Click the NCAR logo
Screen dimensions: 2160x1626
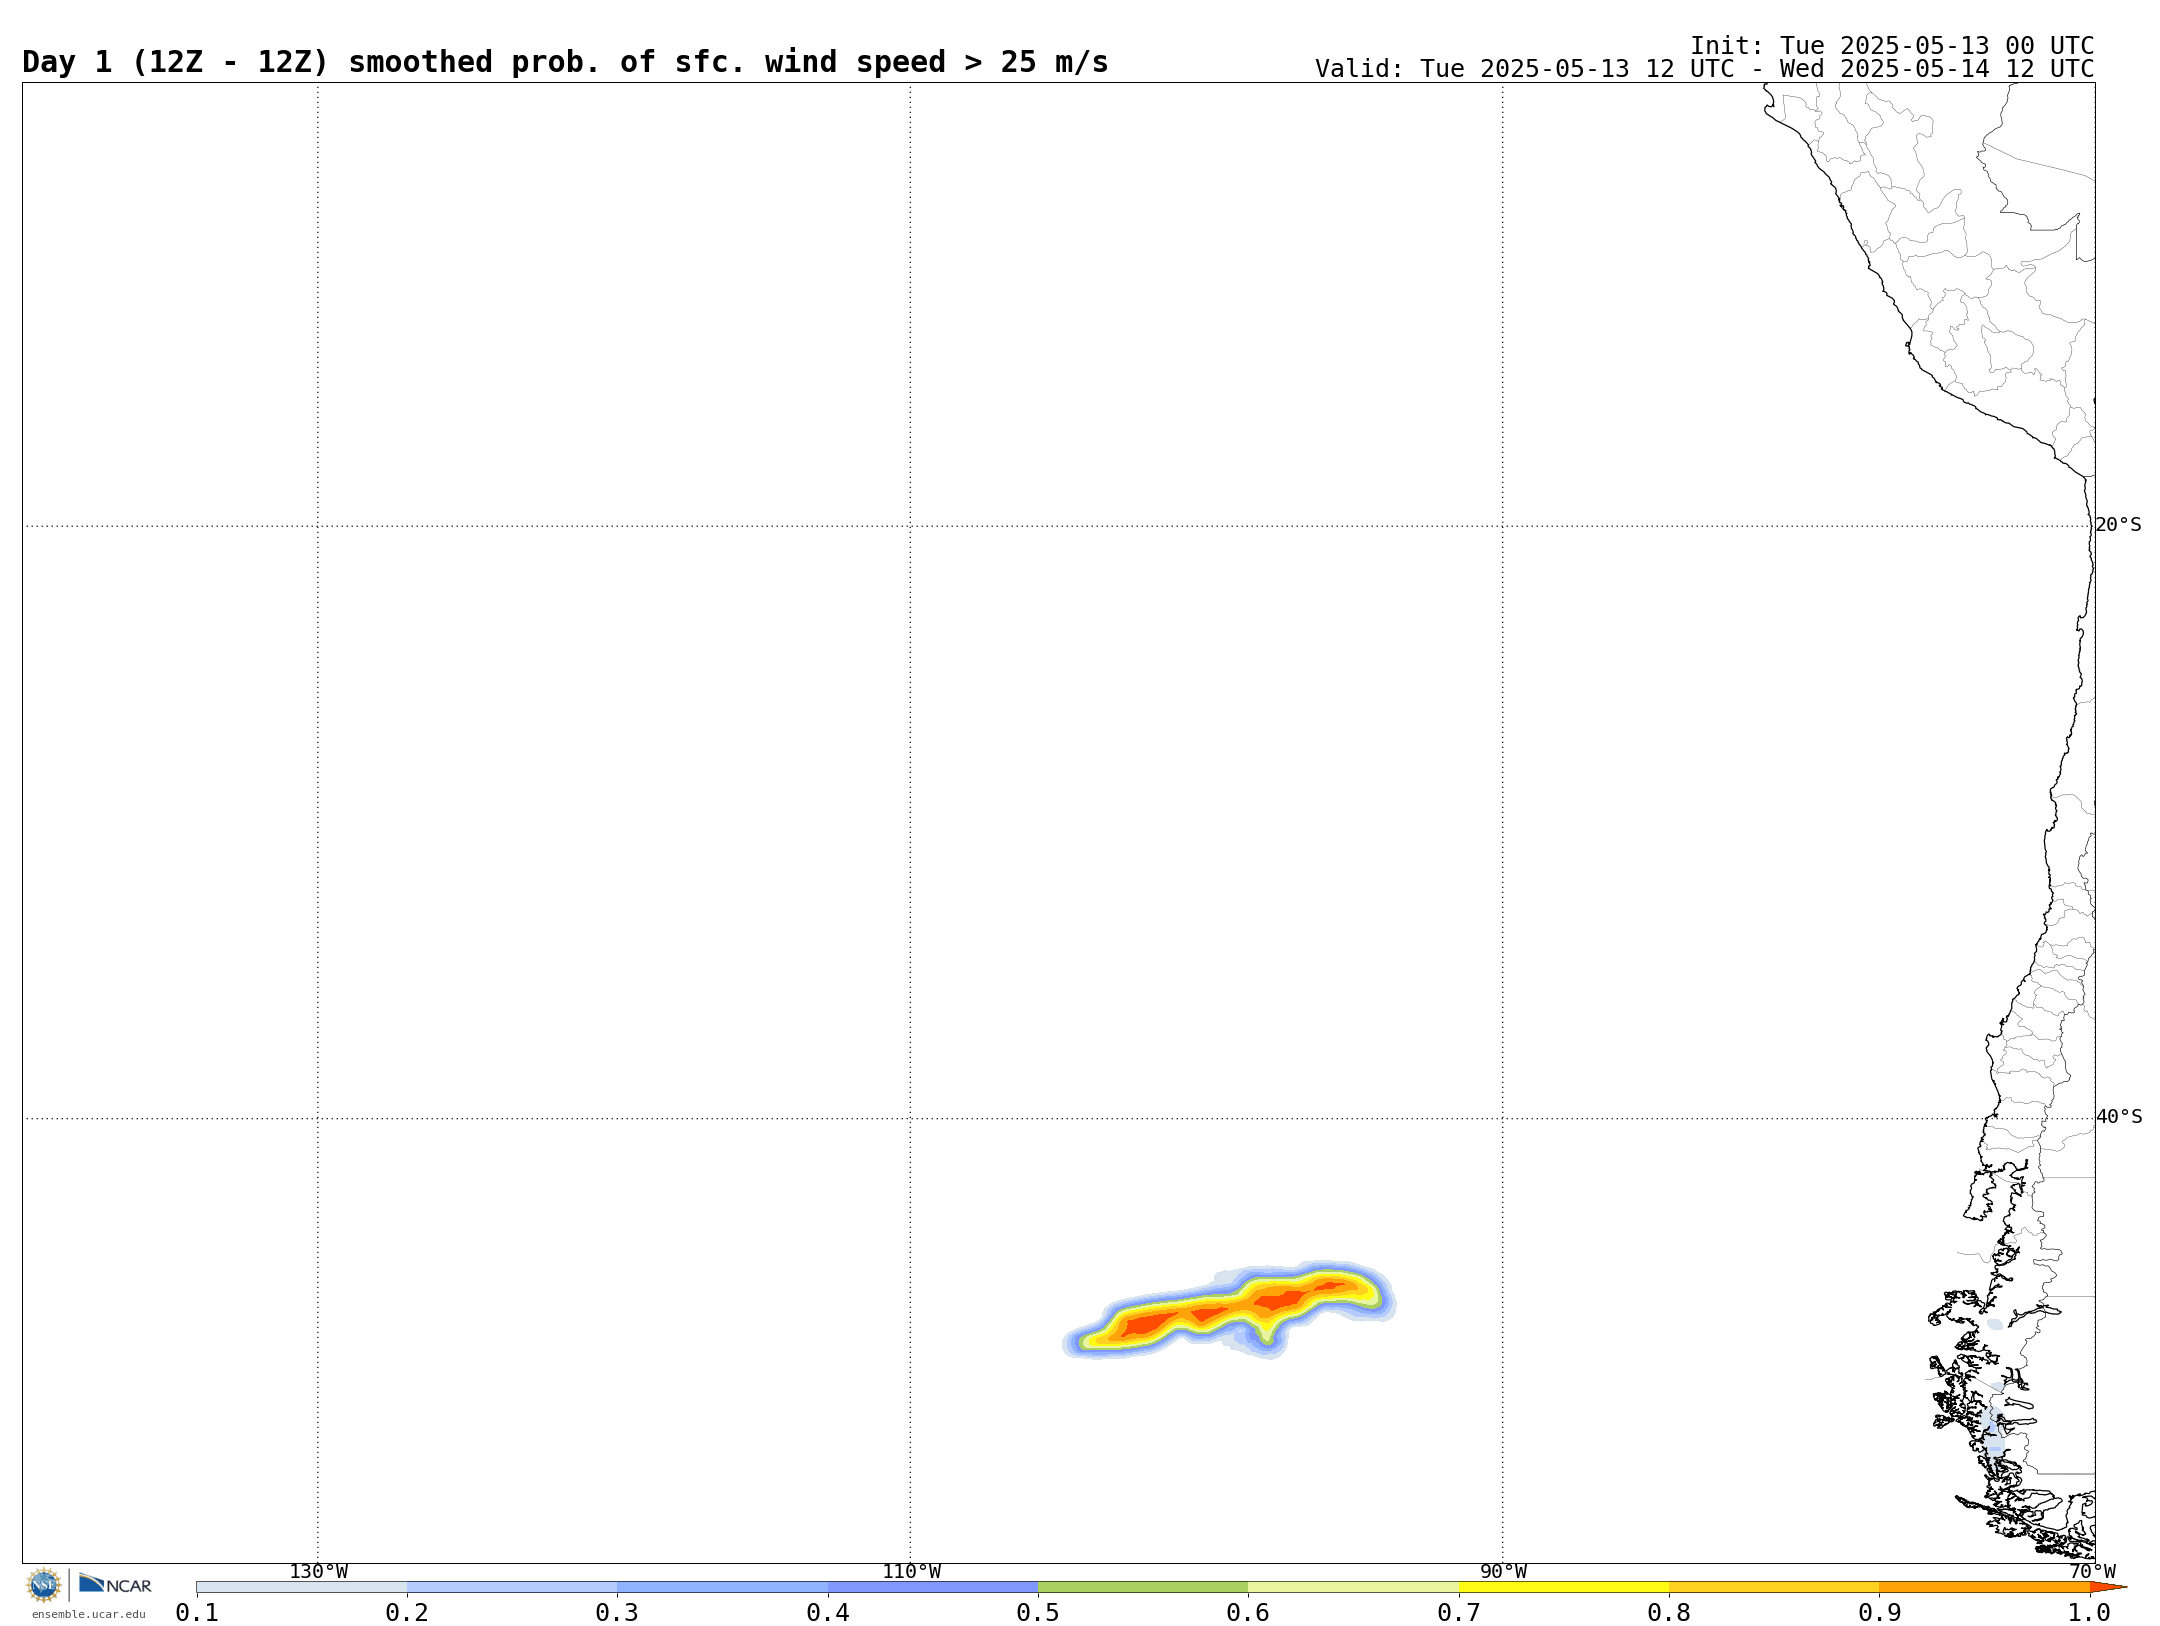[x=115, y=1584]
